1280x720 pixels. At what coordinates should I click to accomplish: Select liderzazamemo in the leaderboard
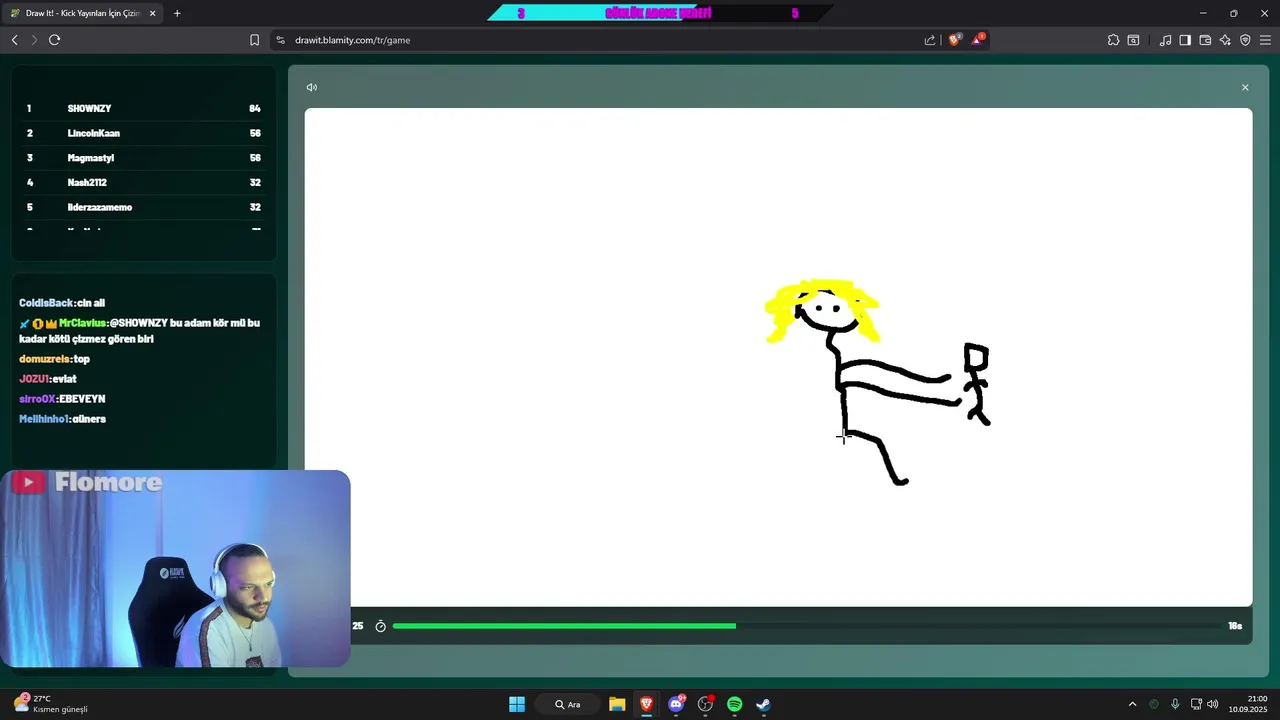tap(100, 207)
